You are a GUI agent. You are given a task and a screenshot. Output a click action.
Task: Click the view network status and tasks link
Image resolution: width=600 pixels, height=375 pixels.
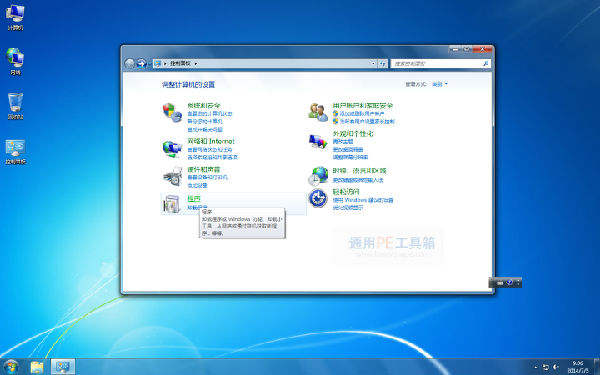point(210,150)
